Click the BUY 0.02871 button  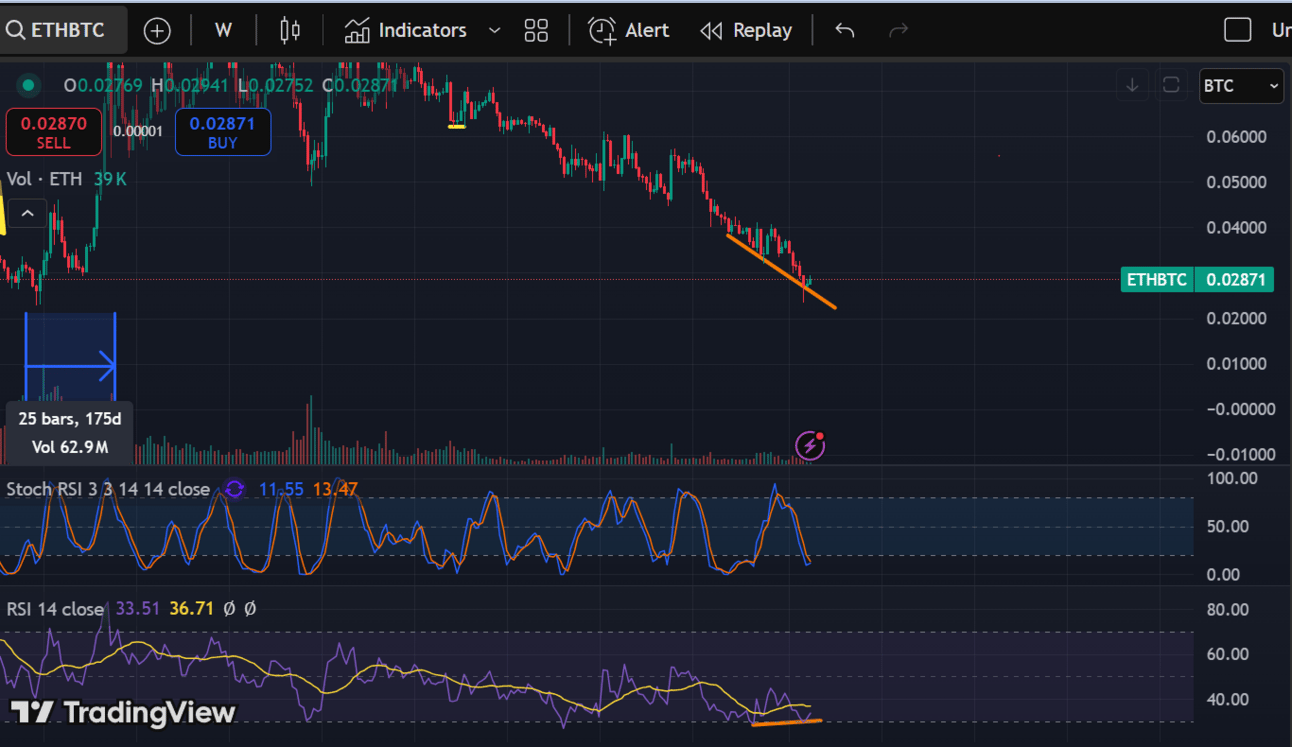pyautogui.click(x=222, y=132)
